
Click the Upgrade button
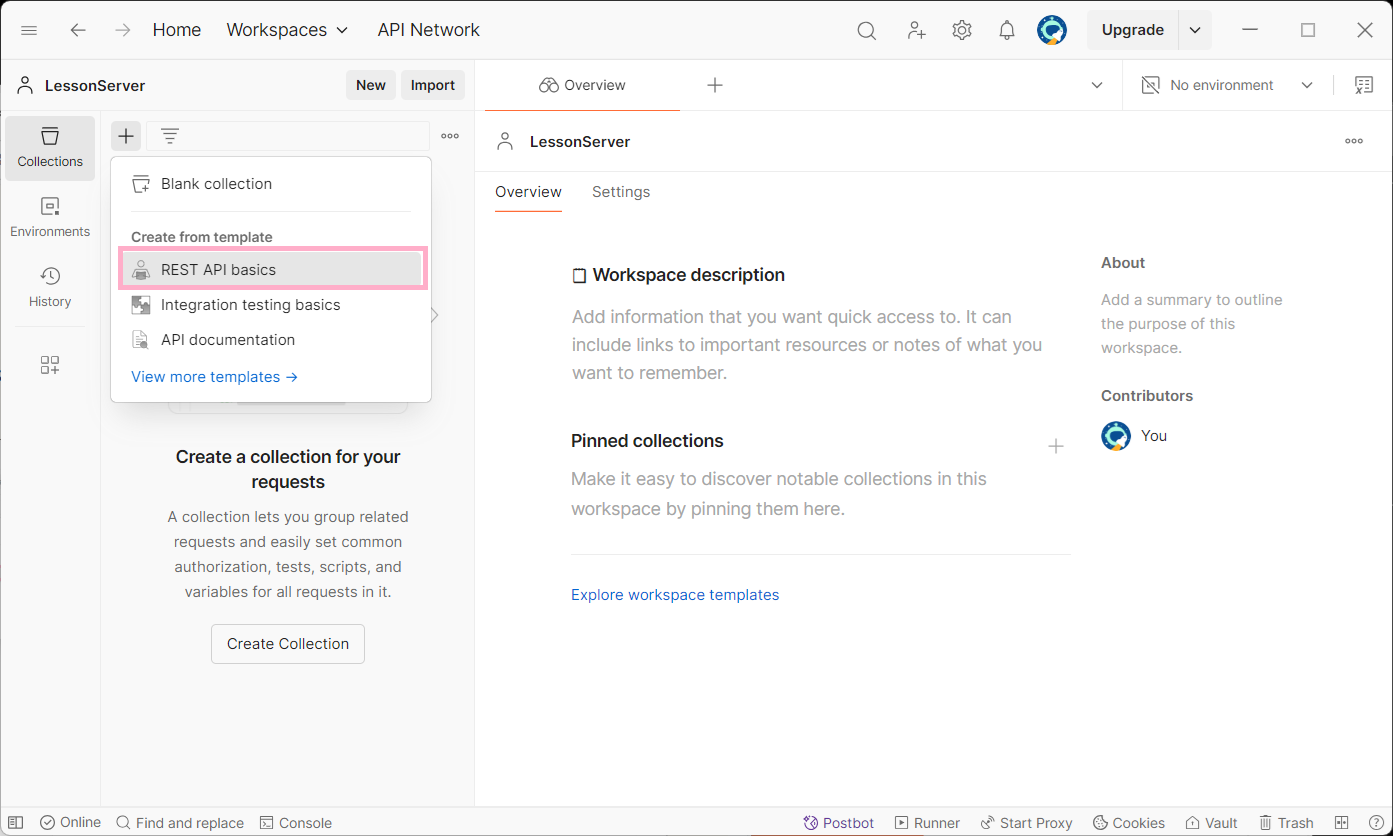(1132, 30)
